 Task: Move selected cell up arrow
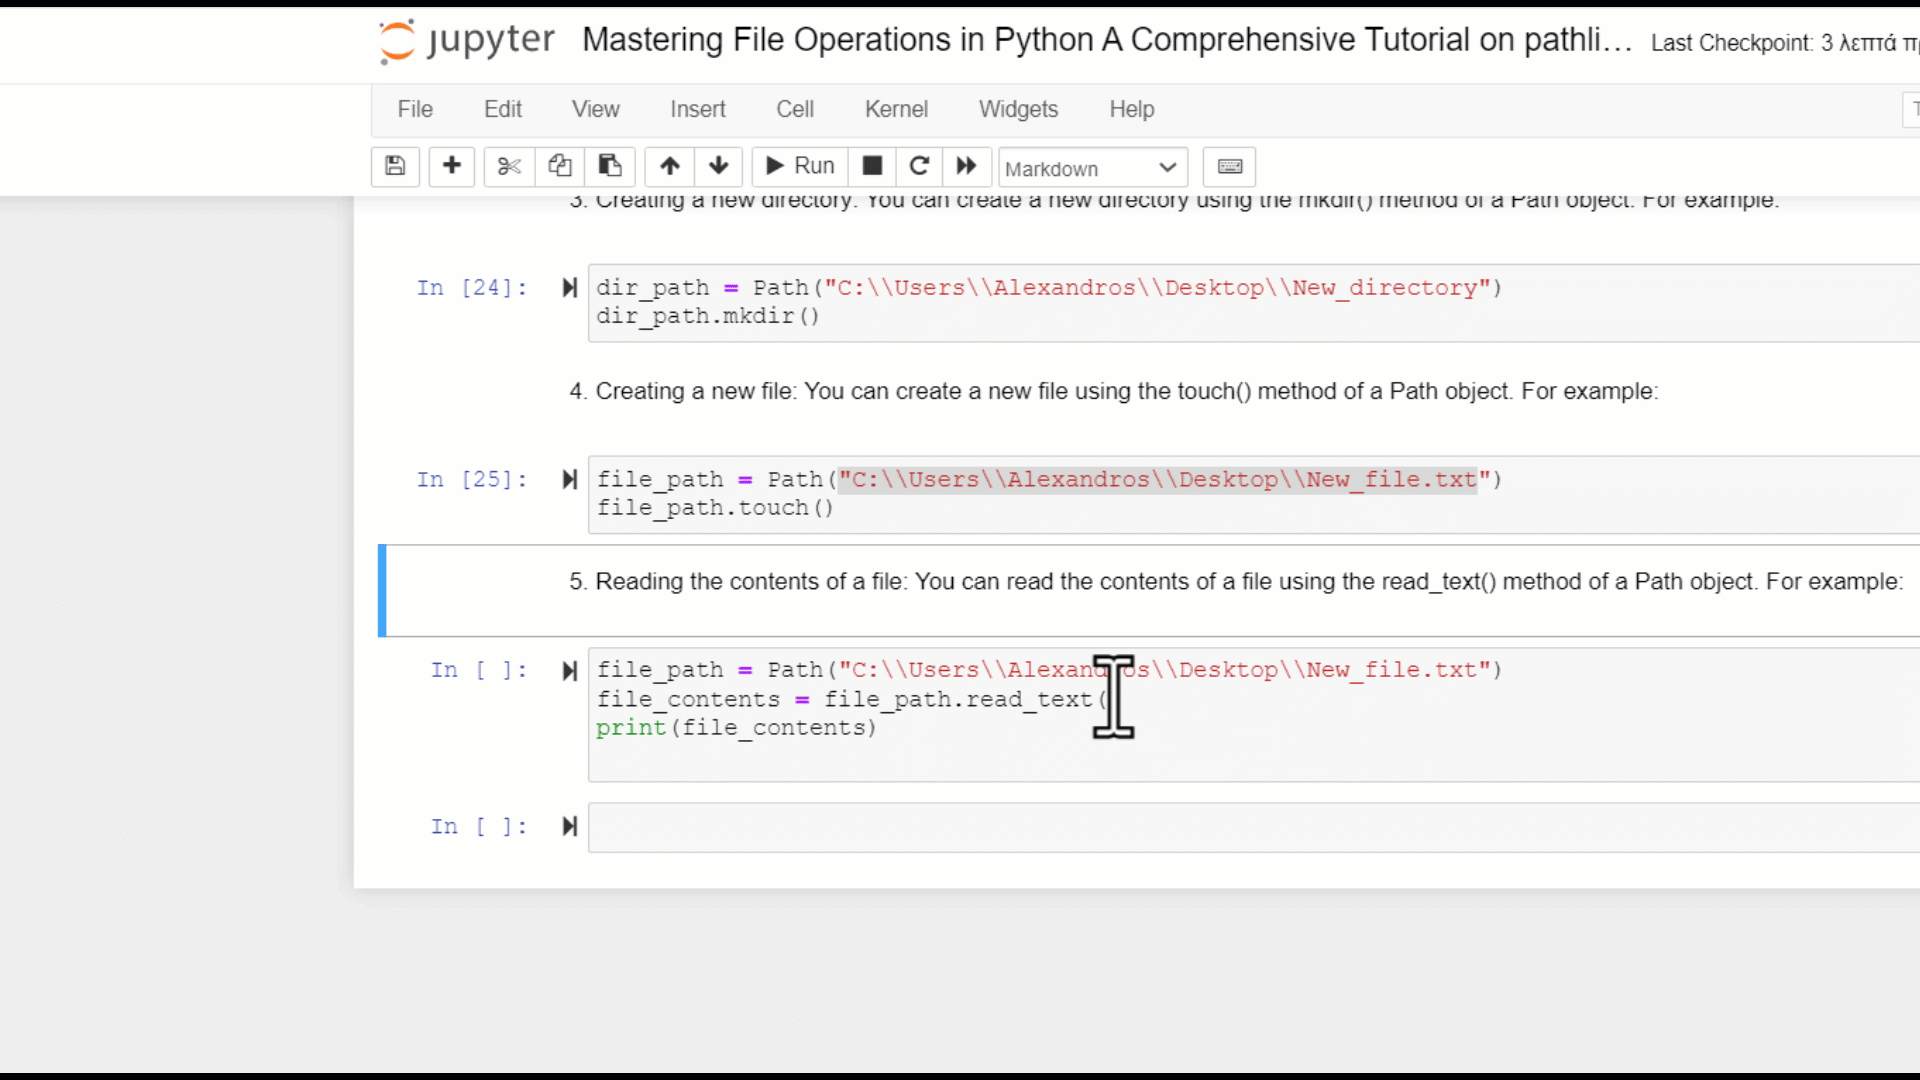pos(670,166)
